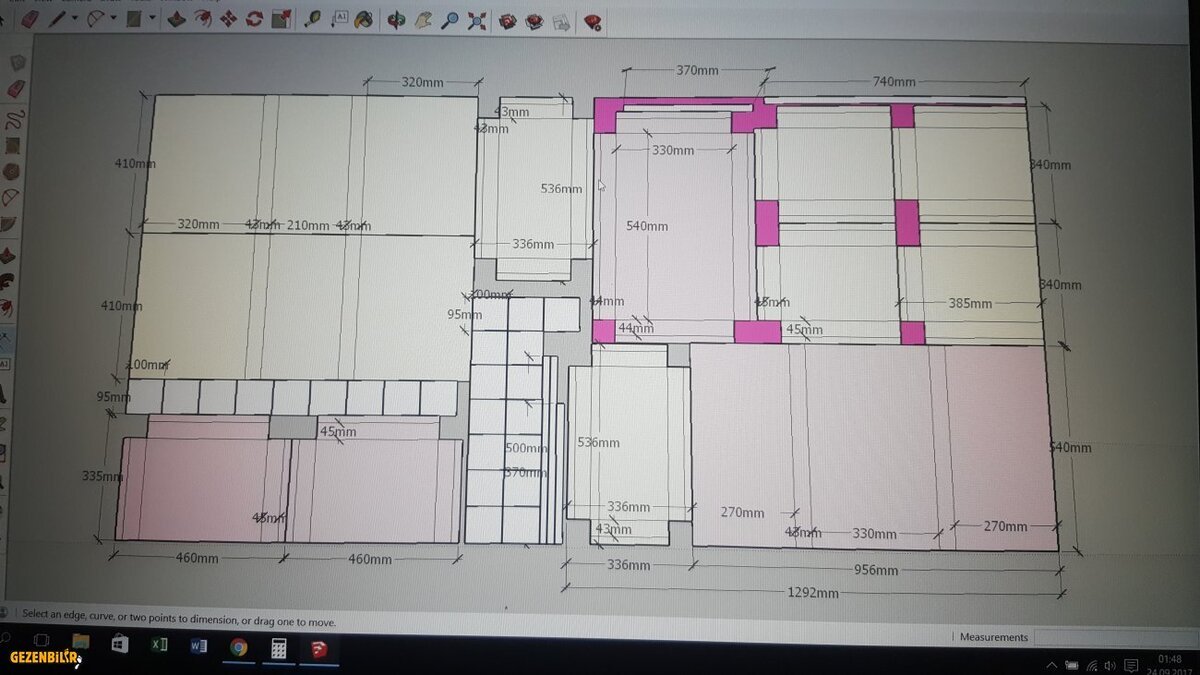Click the Zoom magnifier tool
The height and width of the screenshot is (675, 1200).
coord(450,18)
